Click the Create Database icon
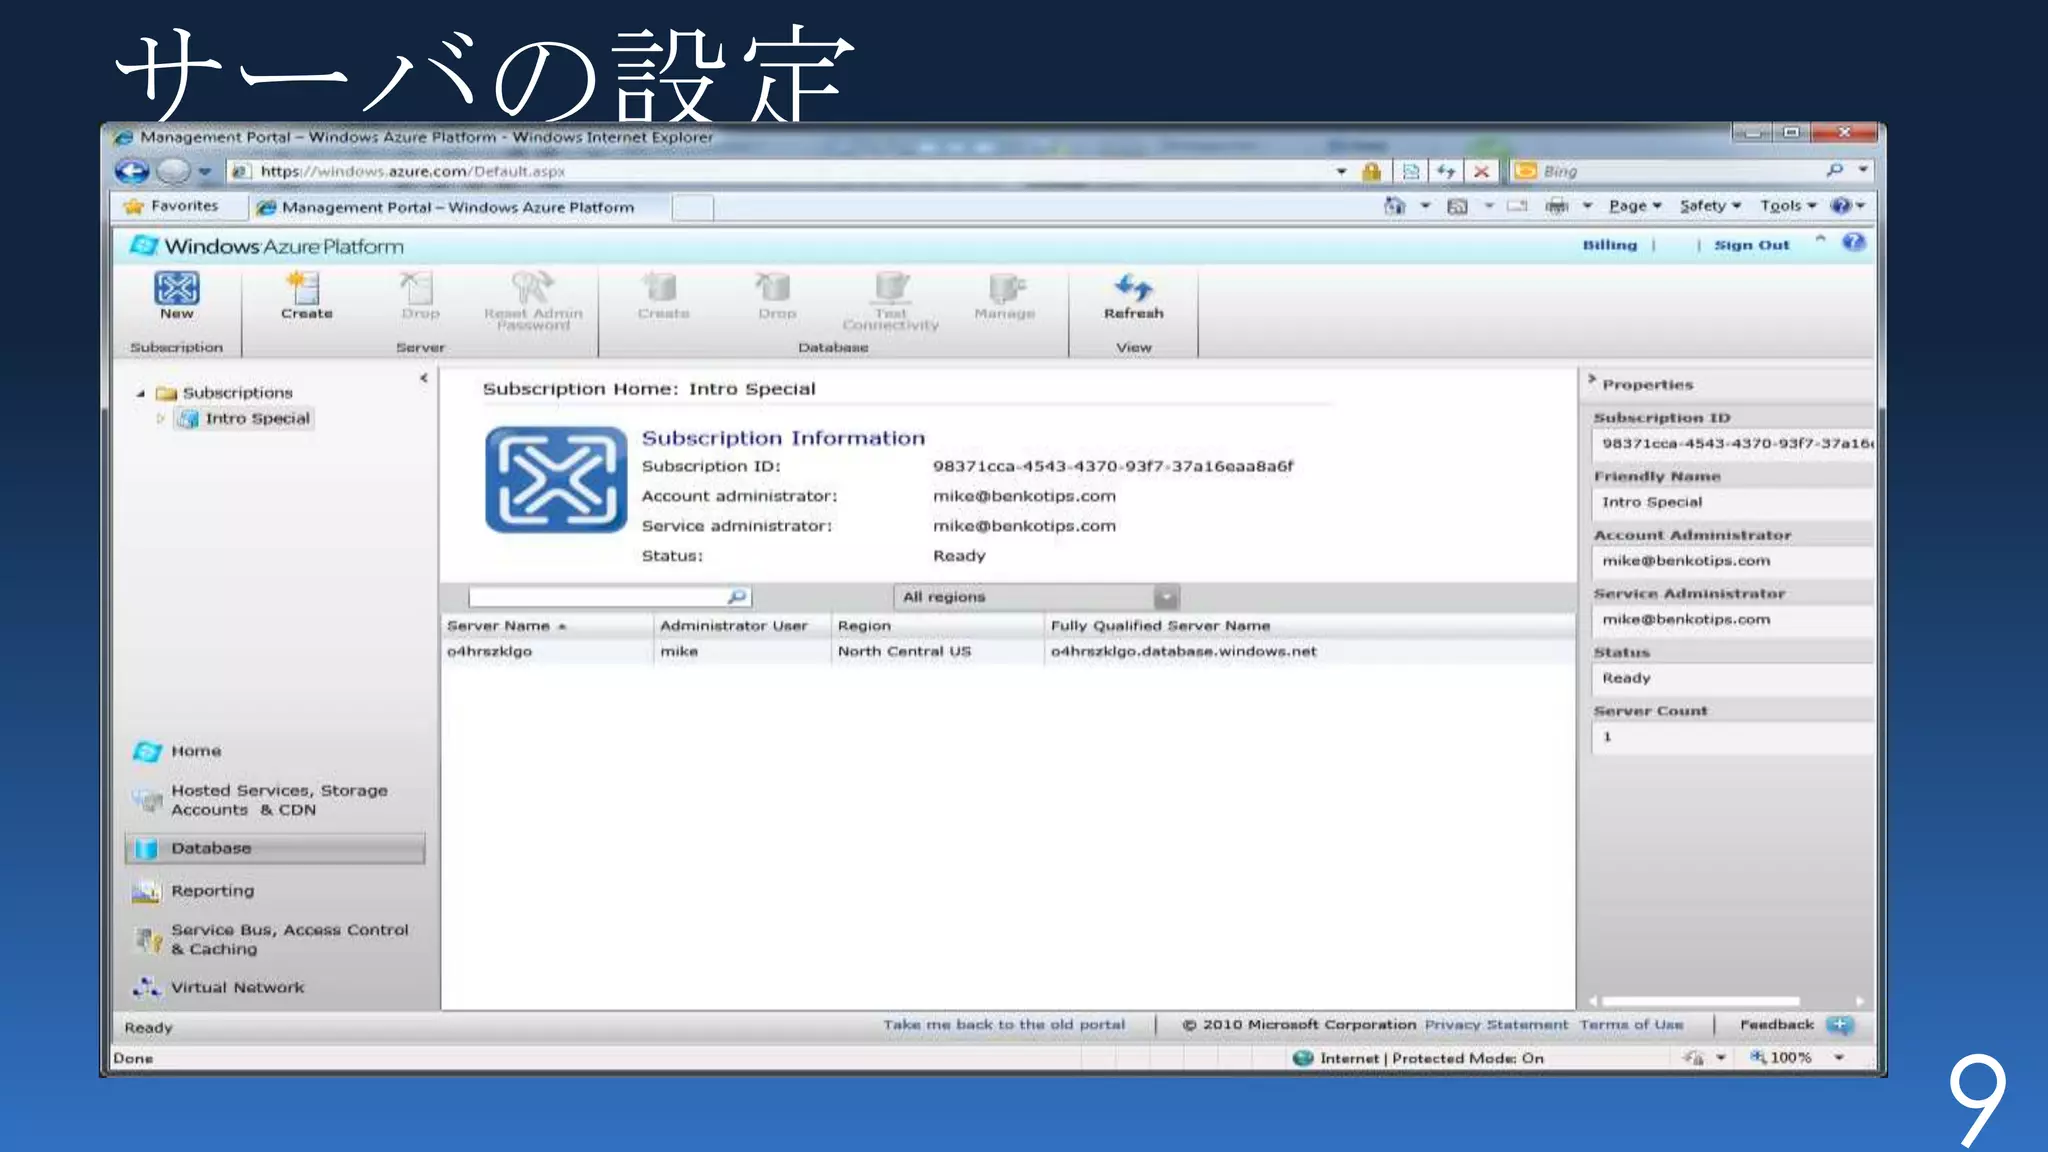This screenshot has height=1152, width=2048. coord(661,288)
